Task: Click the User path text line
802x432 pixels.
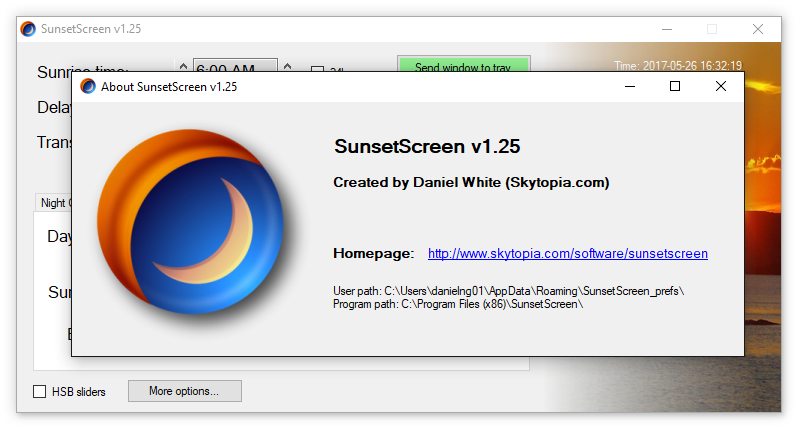Action: [508, 291]
